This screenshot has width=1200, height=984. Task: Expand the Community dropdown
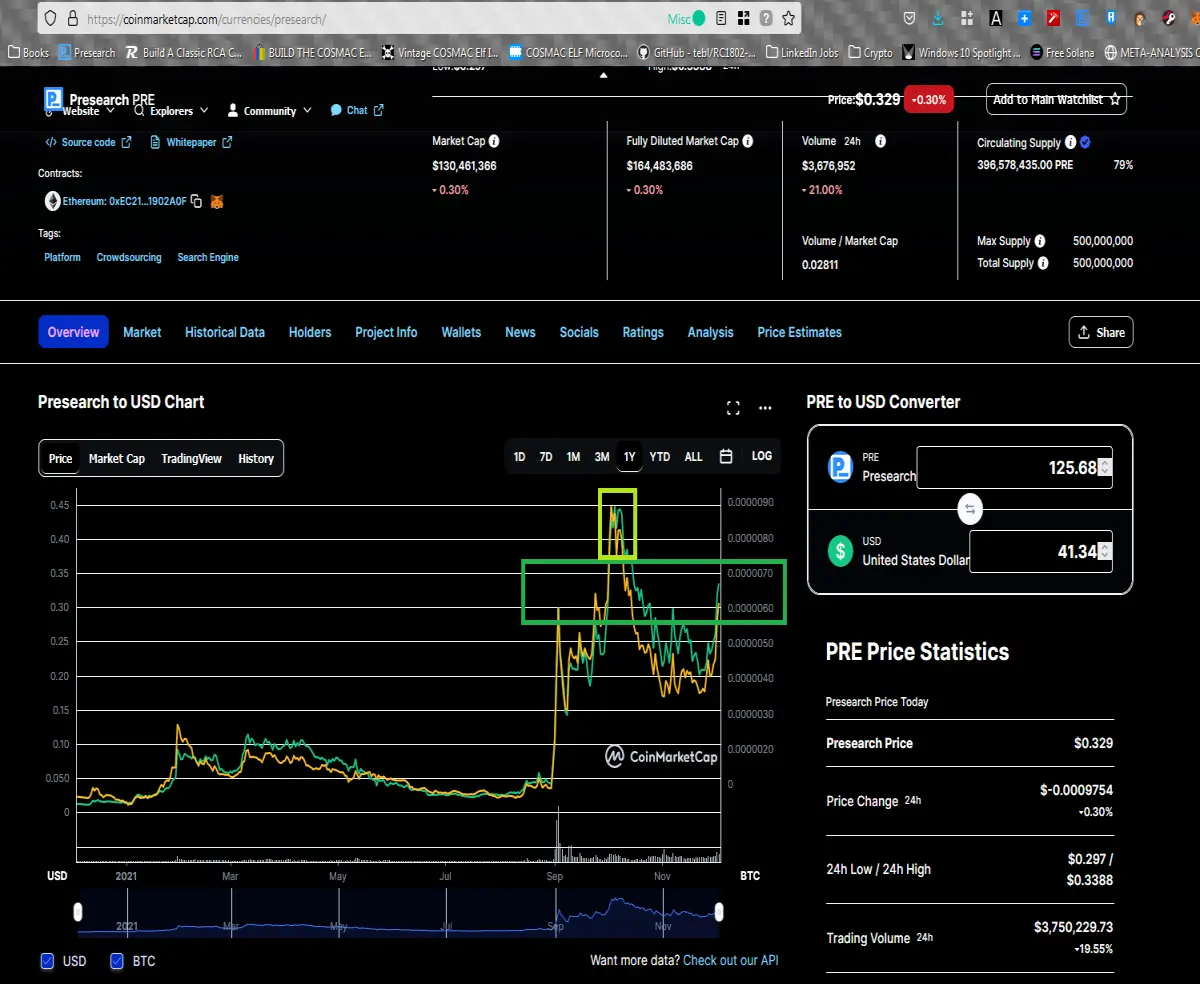click(x=270, y=111)
